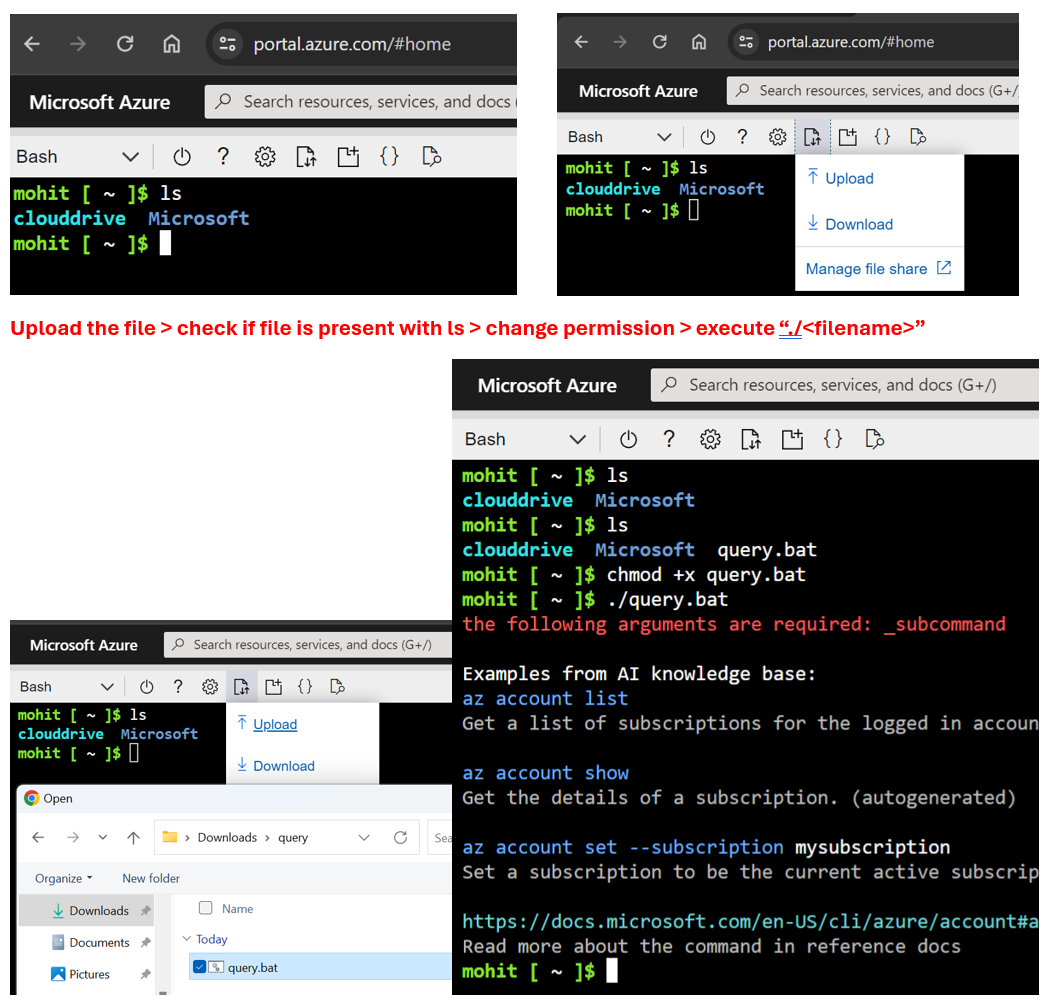
Task: Open help icon in top-left screenshot toolbar
Action: (223, 157)
